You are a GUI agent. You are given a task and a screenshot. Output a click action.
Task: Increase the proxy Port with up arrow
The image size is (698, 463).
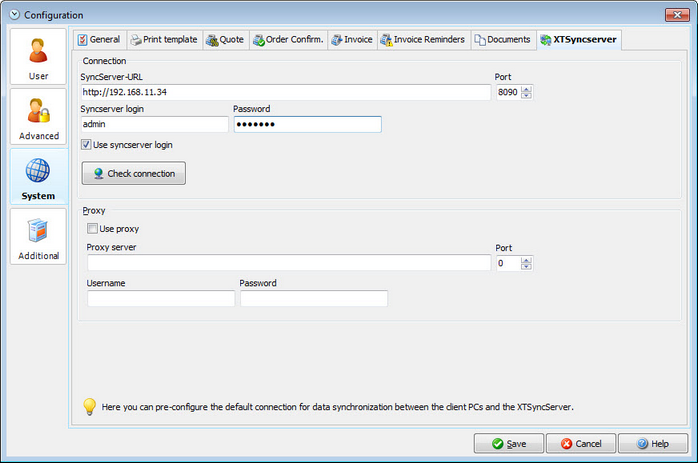coord(527,260)
